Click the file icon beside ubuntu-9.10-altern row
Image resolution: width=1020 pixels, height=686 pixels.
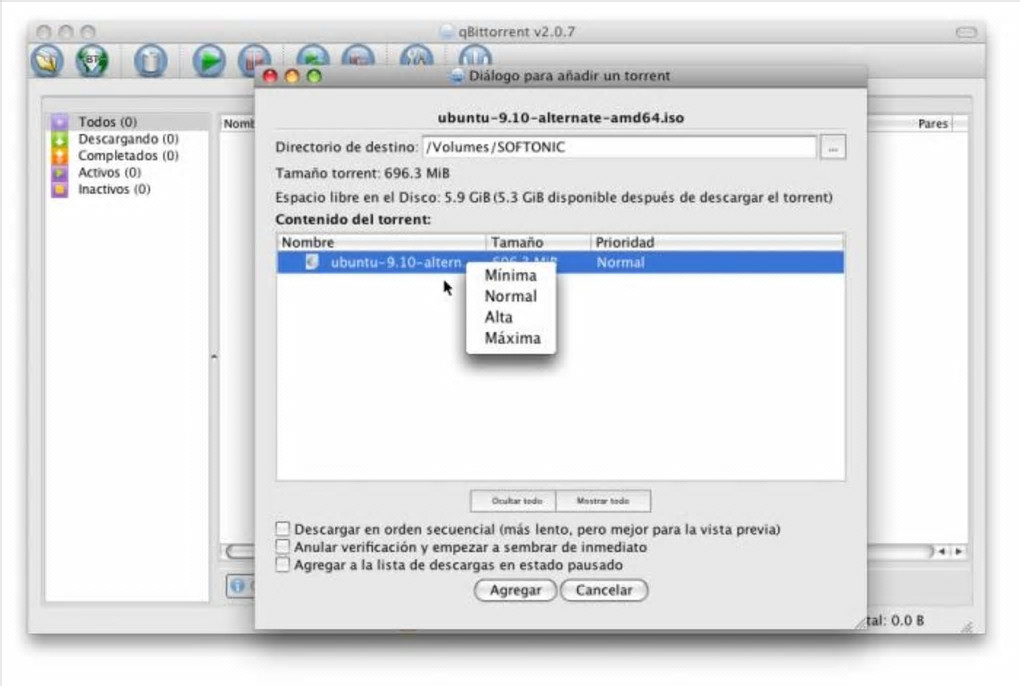click(x=312, y=262)
